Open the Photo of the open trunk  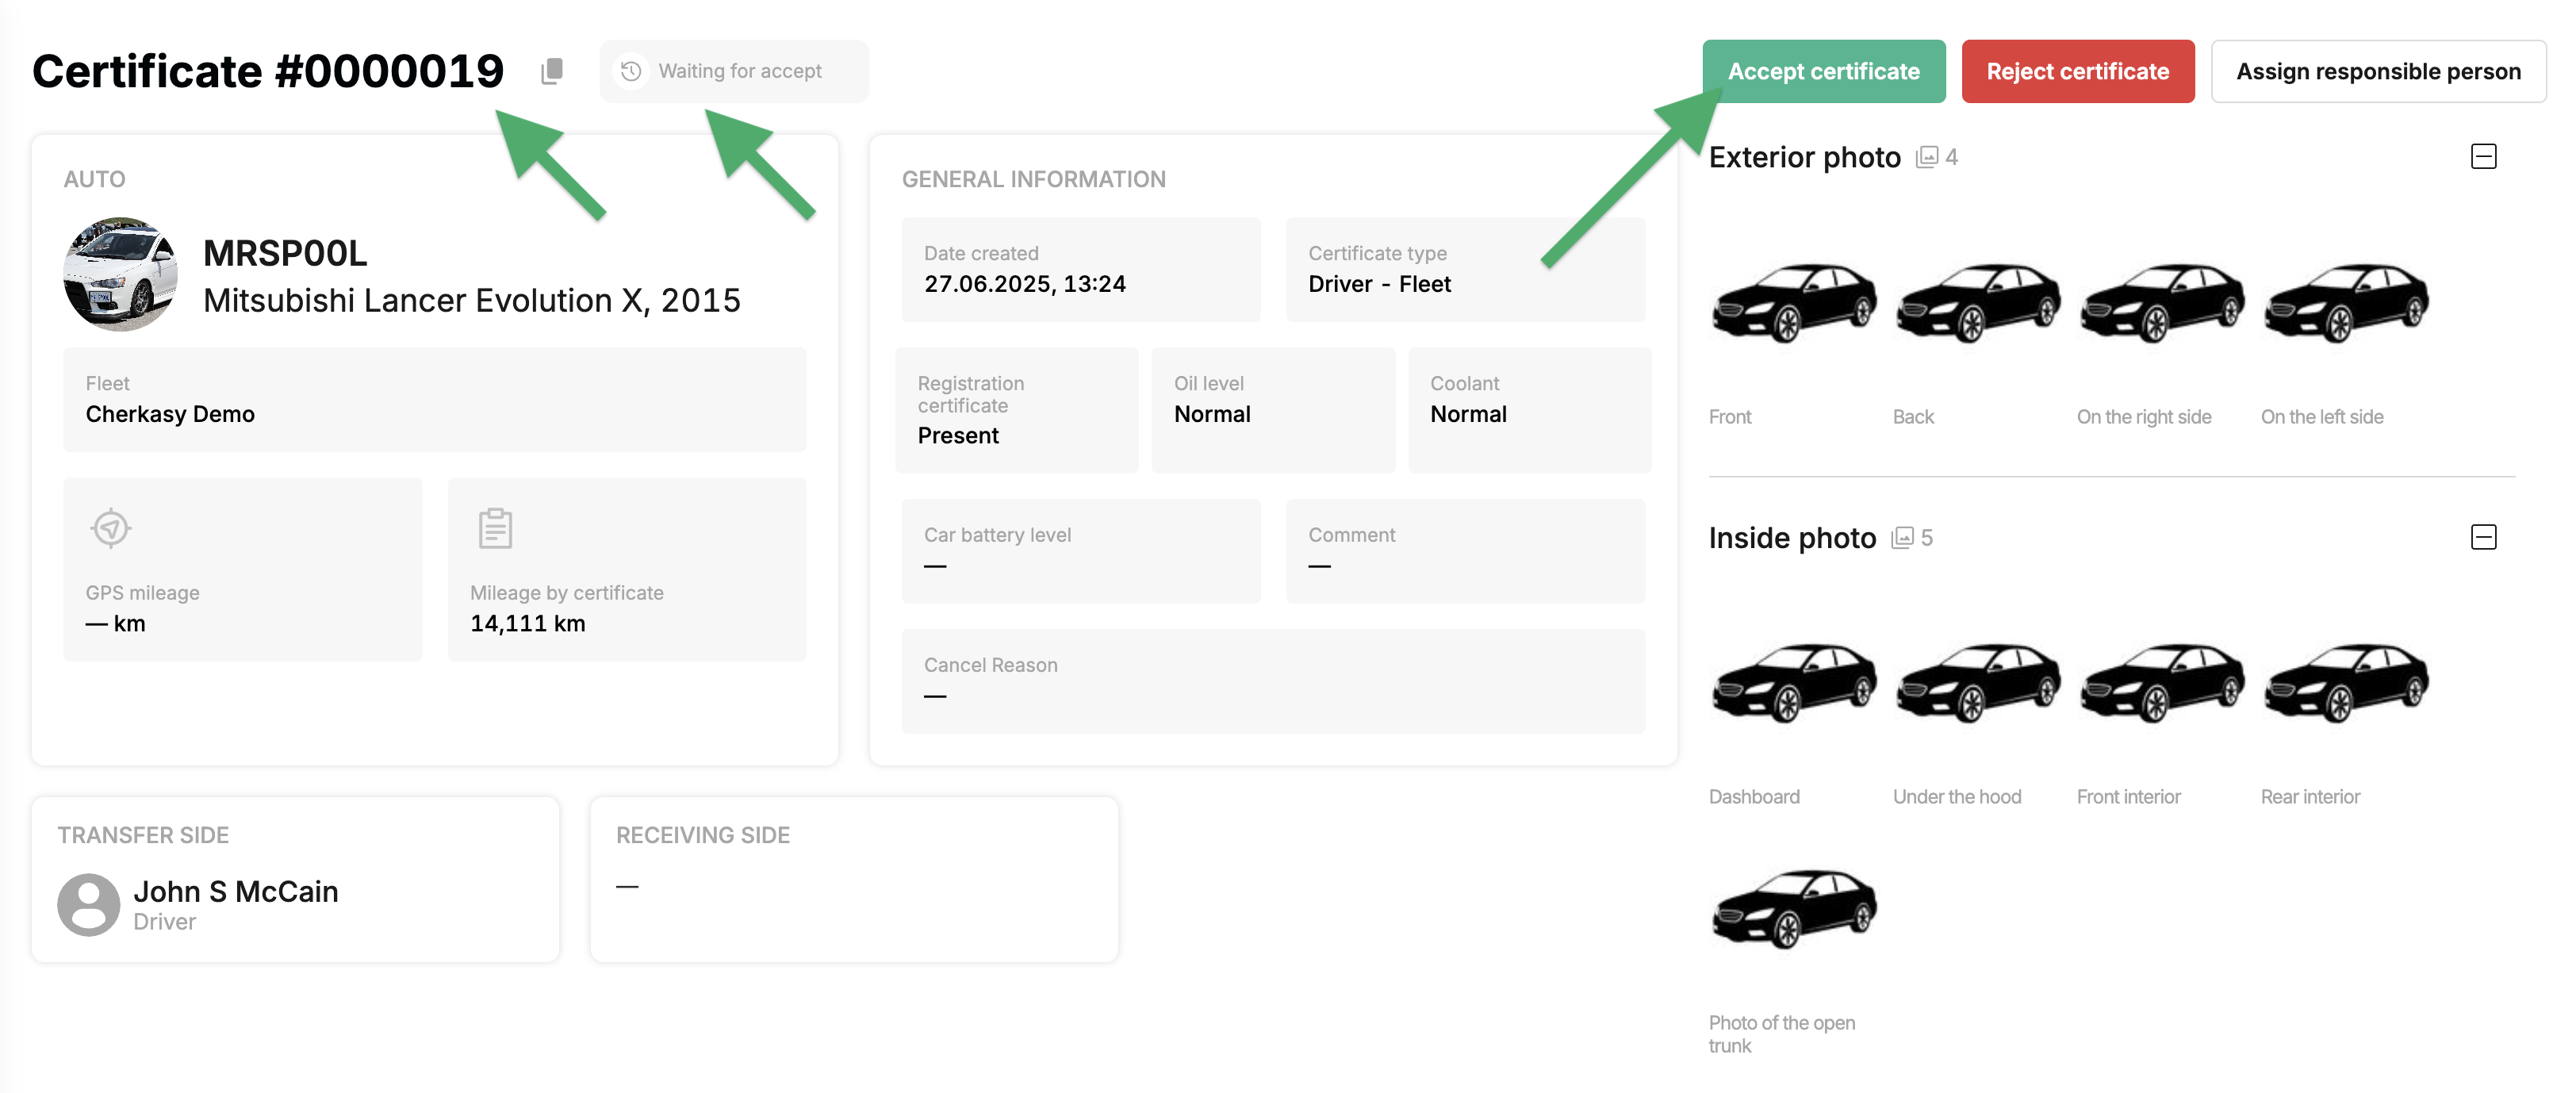pos(1794,909)
